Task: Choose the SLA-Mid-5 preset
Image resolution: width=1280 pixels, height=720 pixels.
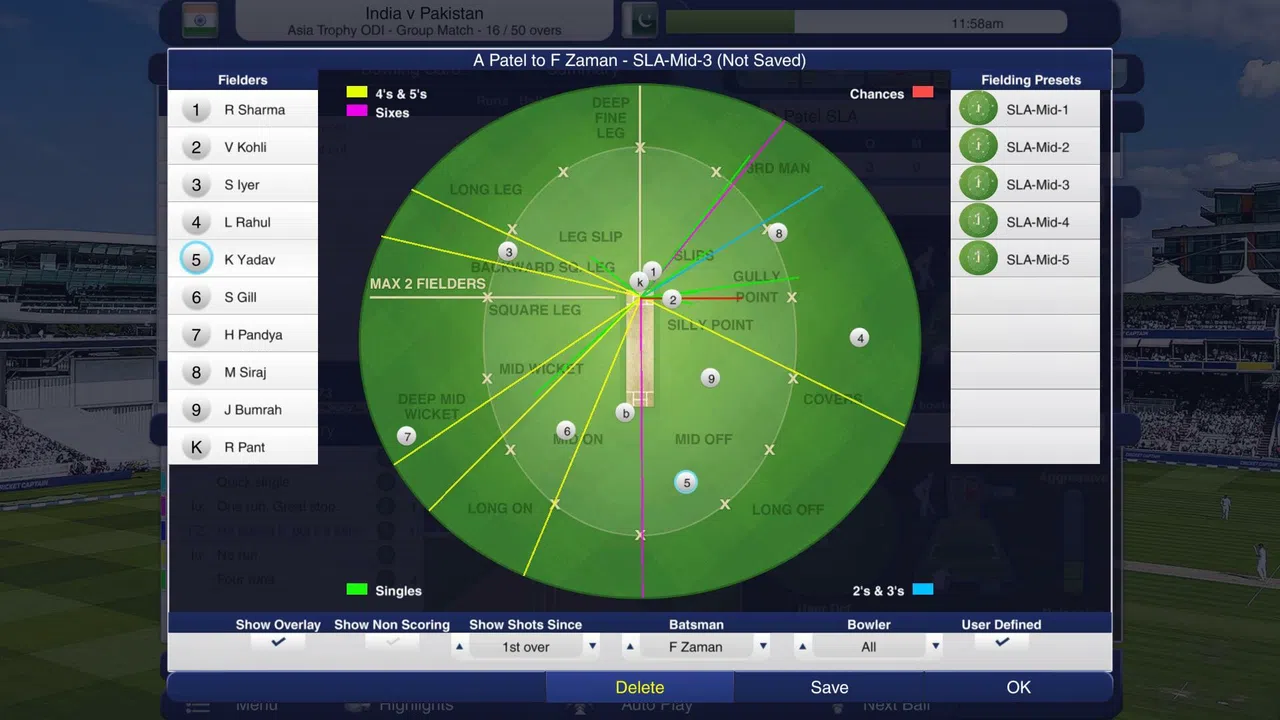Action: click(x=1025, y=259)
